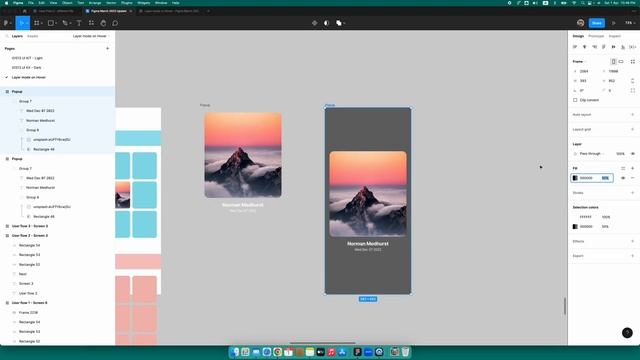Click the Share button

(x=596, y=23)
